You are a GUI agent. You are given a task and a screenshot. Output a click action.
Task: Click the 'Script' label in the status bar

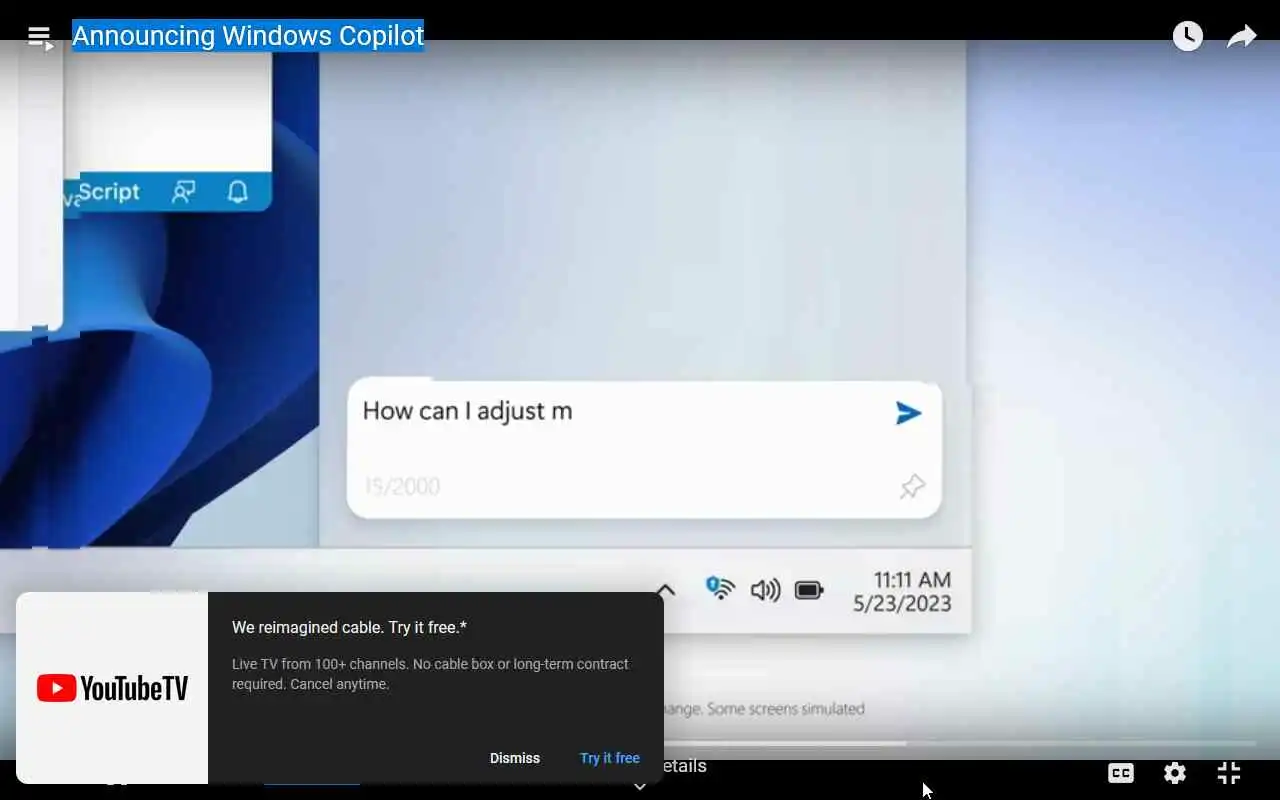[109, 192]
